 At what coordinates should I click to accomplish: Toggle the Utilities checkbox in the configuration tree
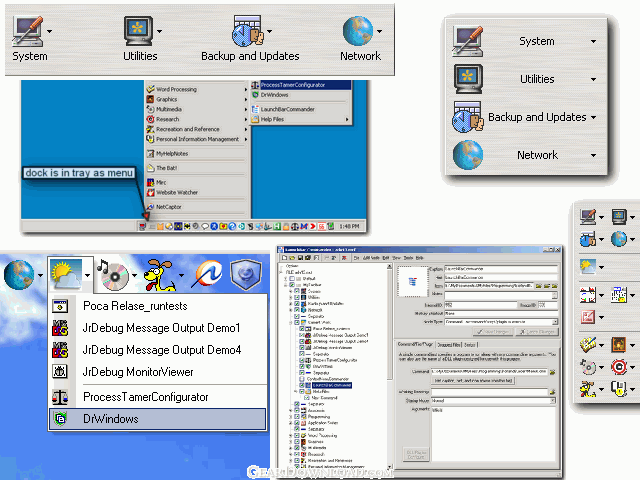pyautogui.click(x=297, y=298)
